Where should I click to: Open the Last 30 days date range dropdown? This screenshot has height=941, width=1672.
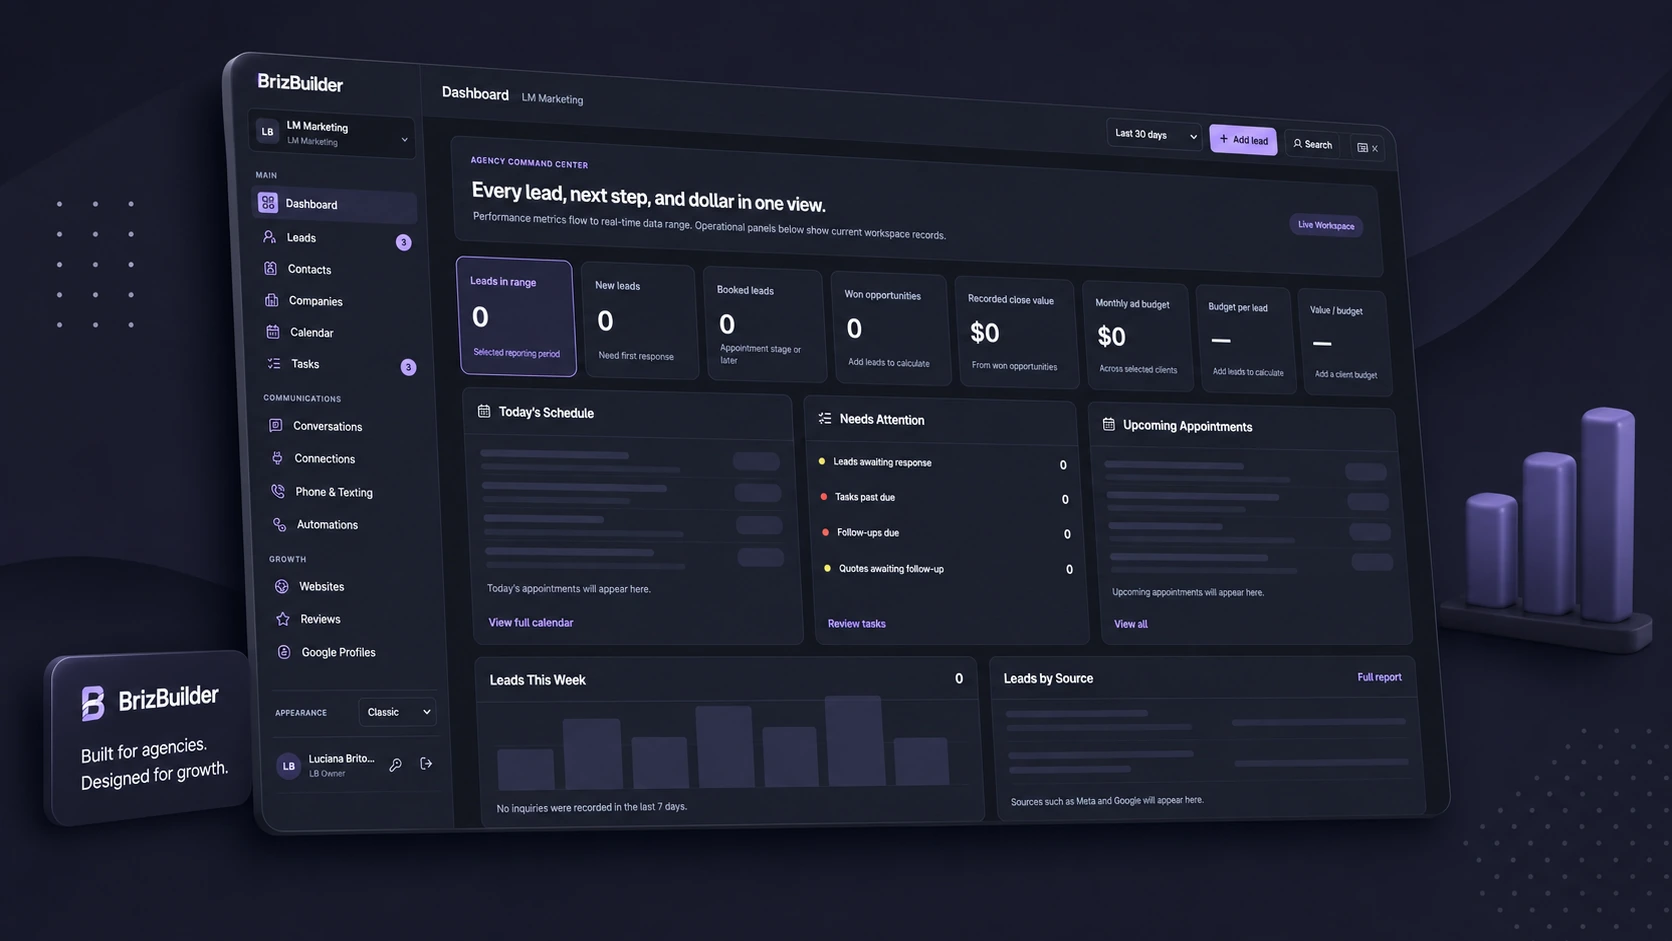(x=1154, y=135)
